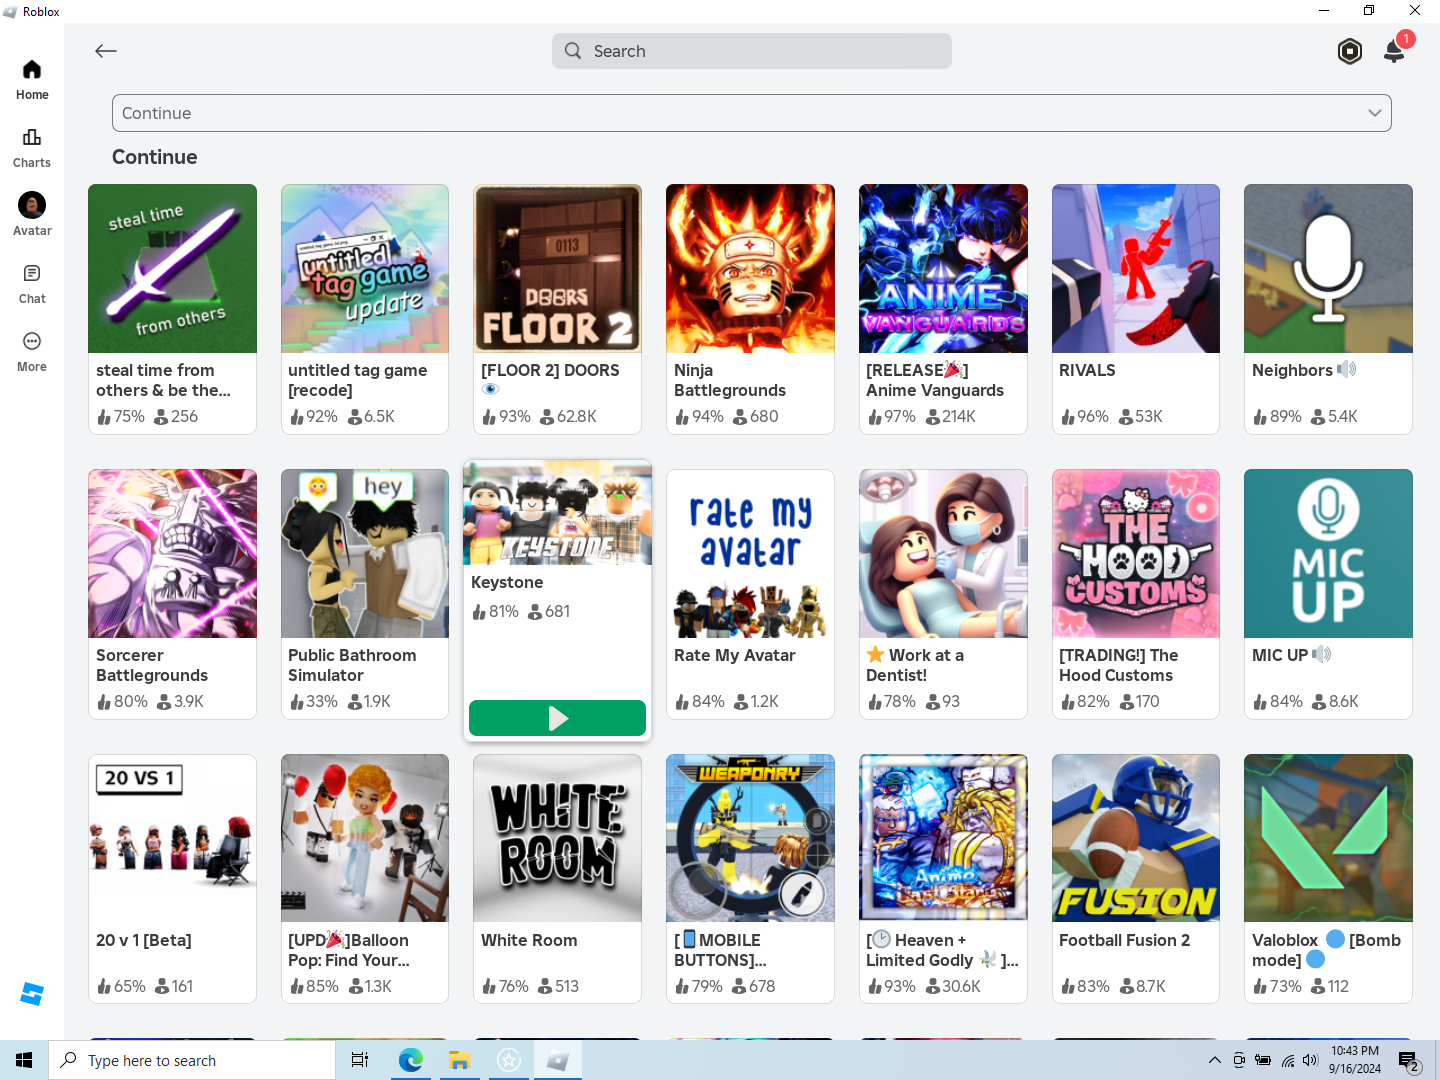Open Sorcerer Battlegrounds thumbnail
Viewport: 1440px width, 1080px height.
[x=172, y=553]
